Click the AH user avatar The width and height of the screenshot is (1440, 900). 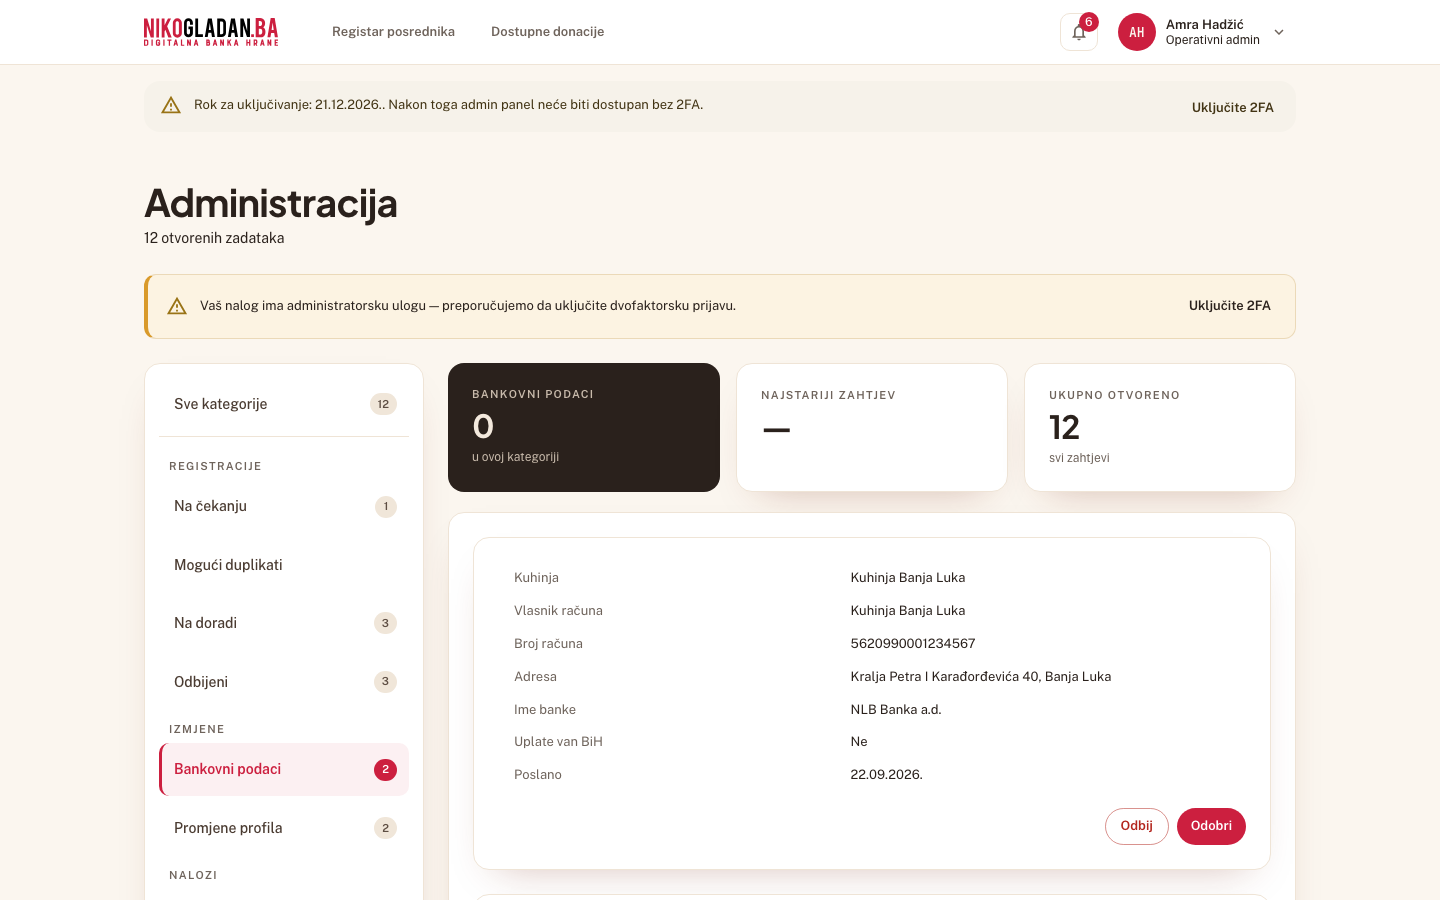1137,32
